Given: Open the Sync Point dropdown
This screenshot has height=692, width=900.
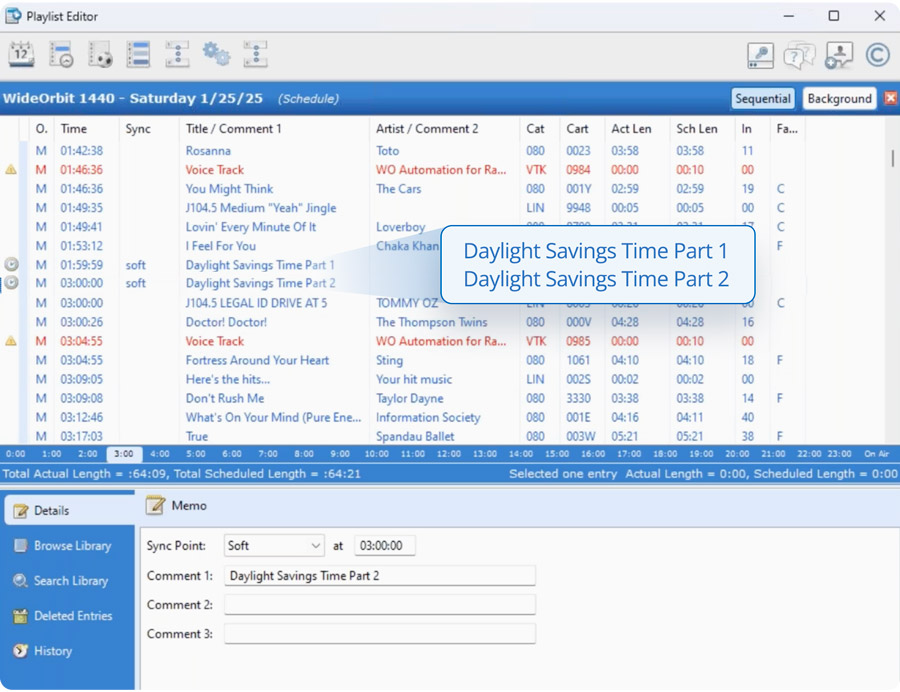Looking at the screenshot, I should (274, 546).
